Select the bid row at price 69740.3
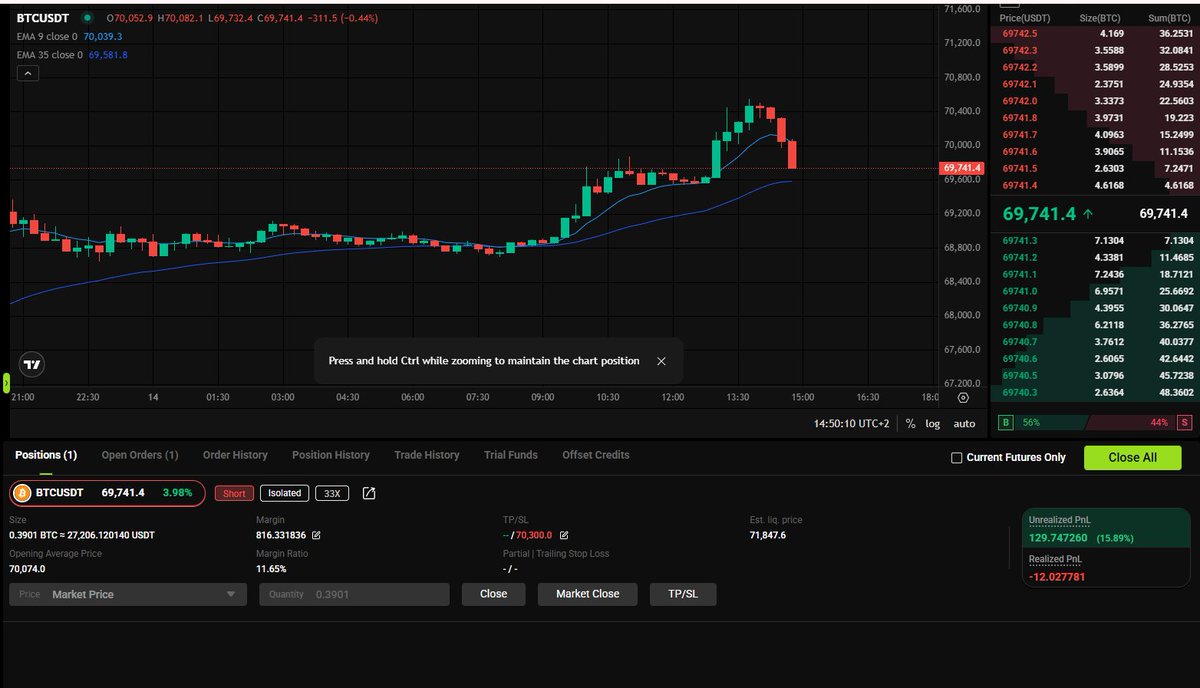This screenshot has height=688, width=1200. (x=1094, y=392)
